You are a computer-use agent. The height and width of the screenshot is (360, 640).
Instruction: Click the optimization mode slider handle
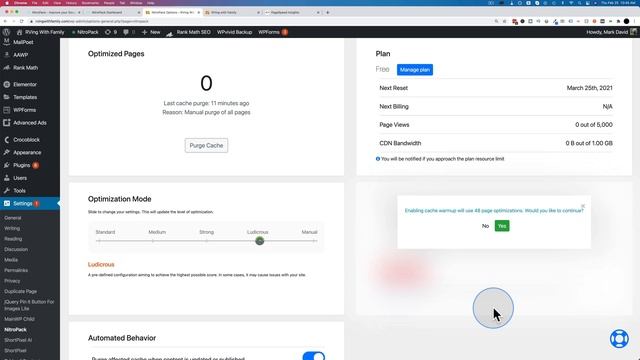point(260,241)
